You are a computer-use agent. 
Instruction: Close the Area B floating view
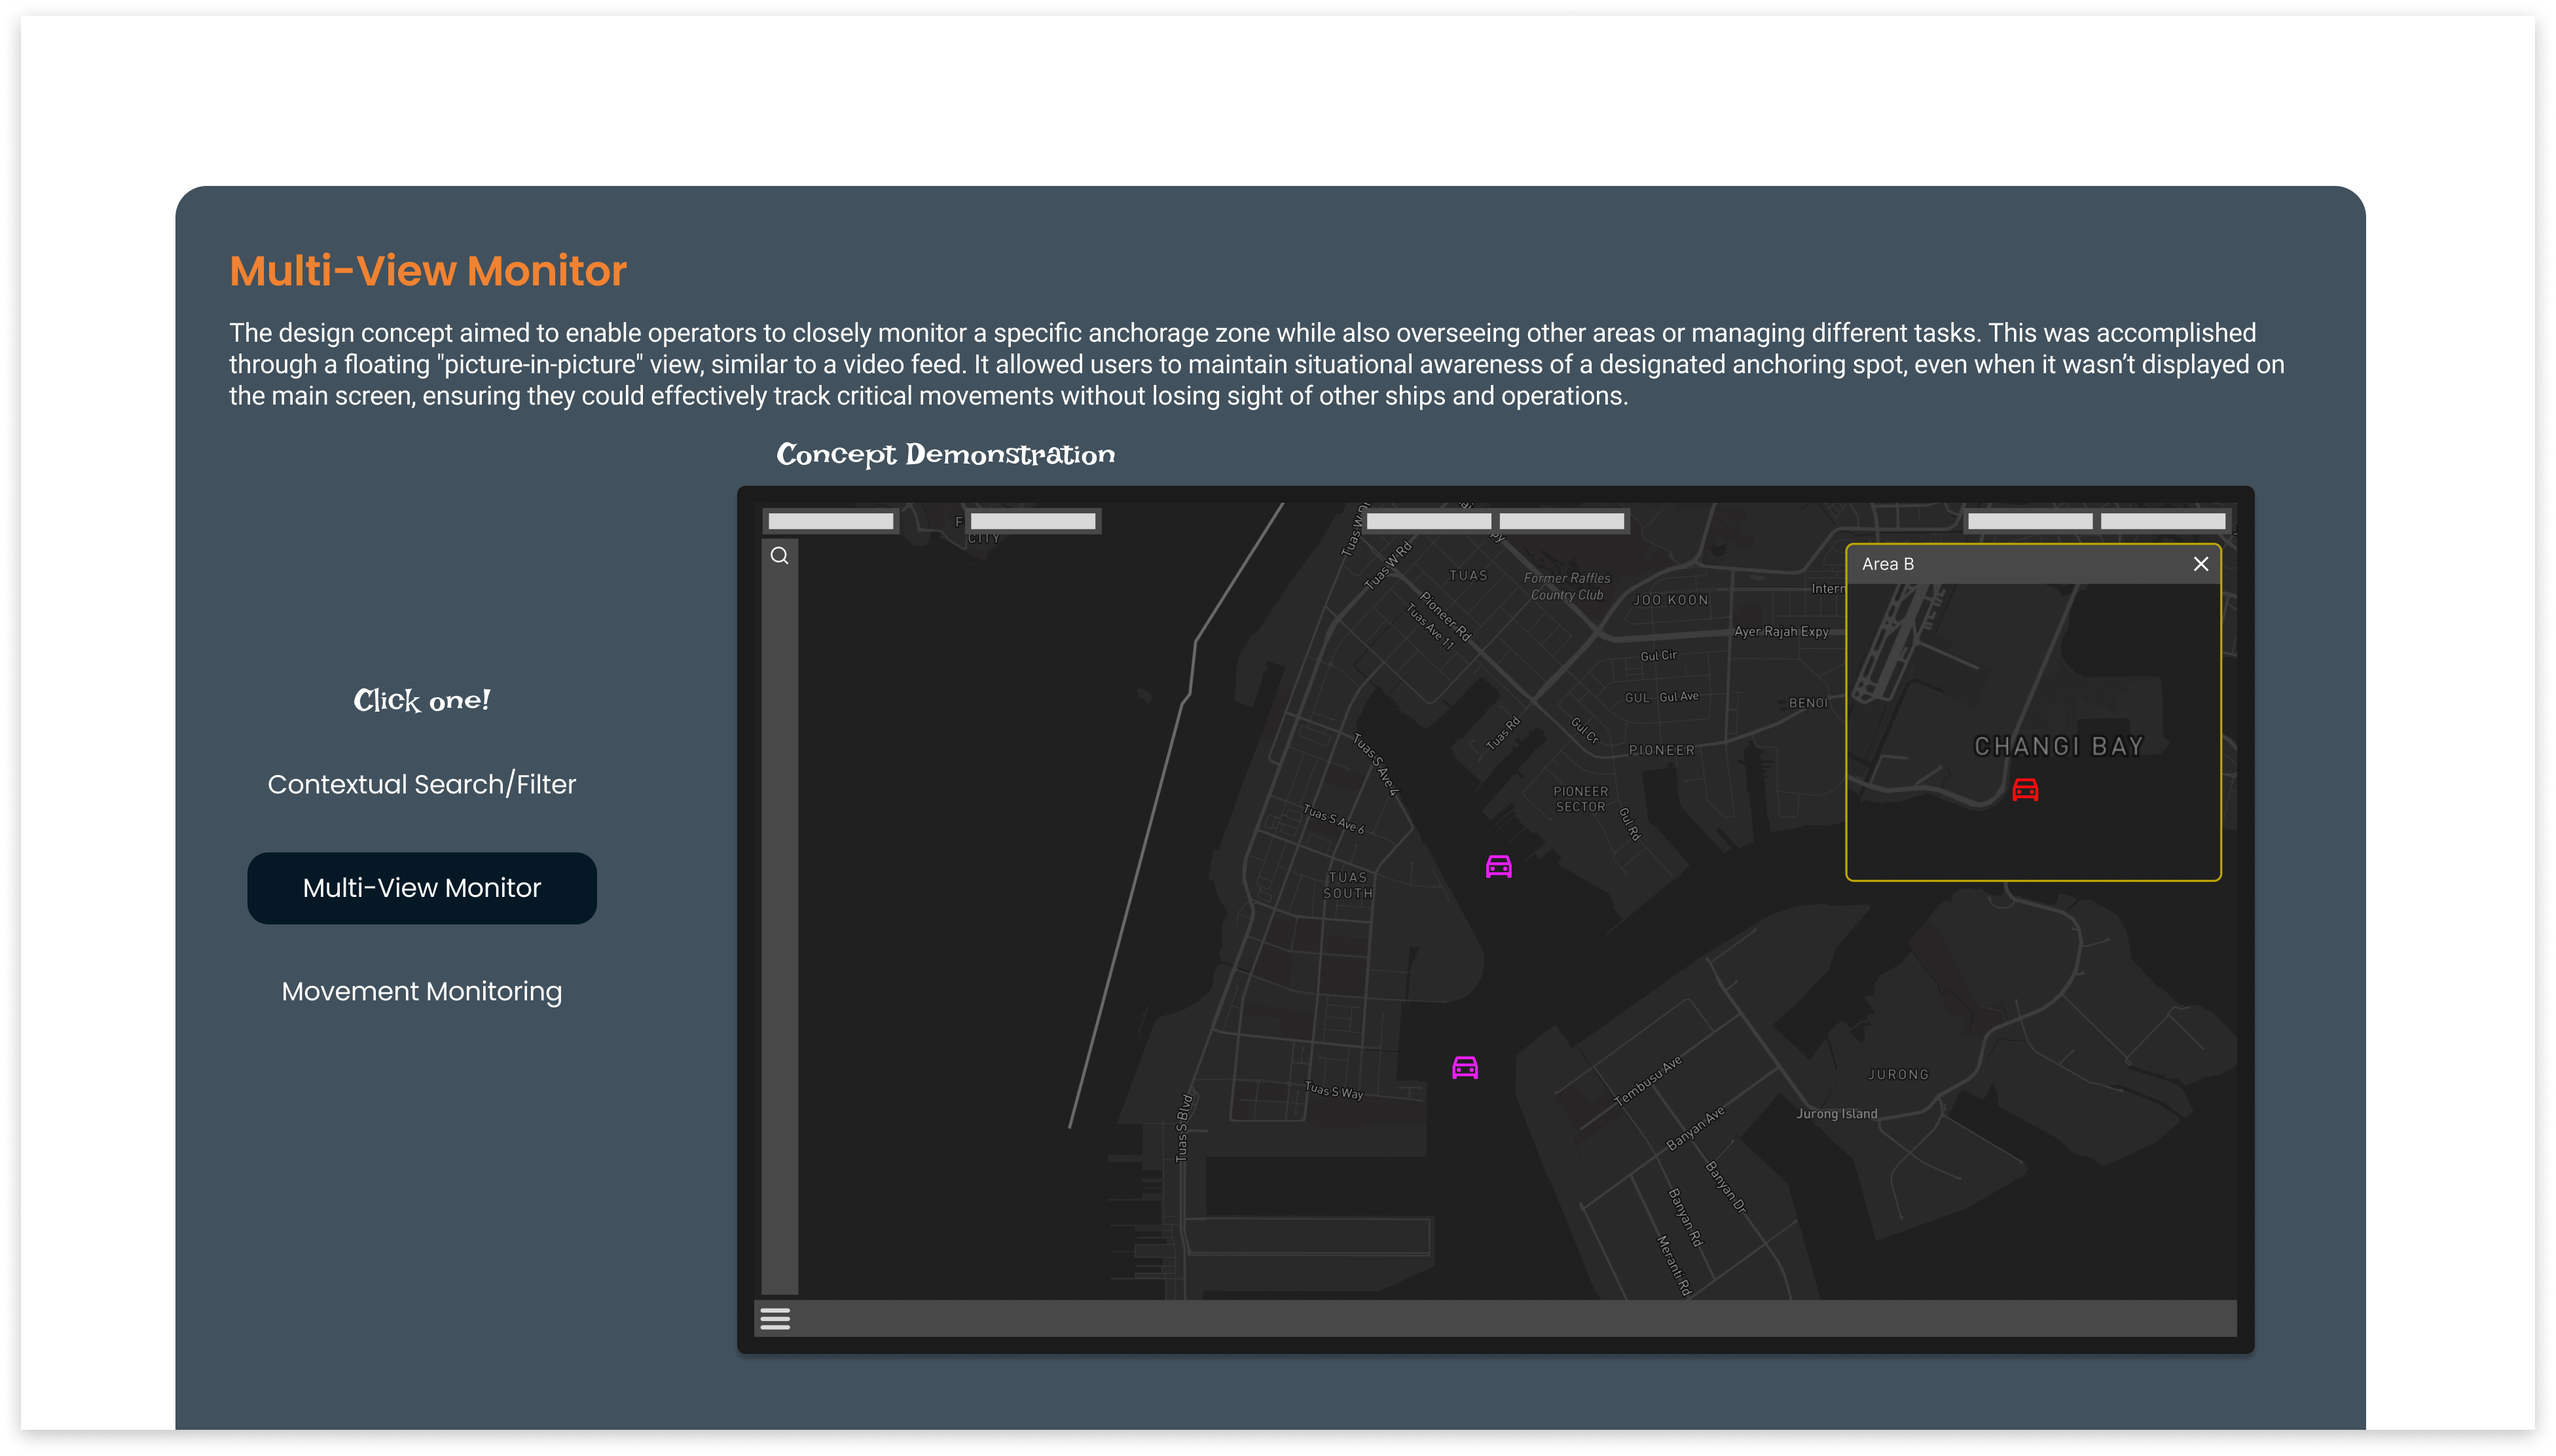click(2200, 564)
